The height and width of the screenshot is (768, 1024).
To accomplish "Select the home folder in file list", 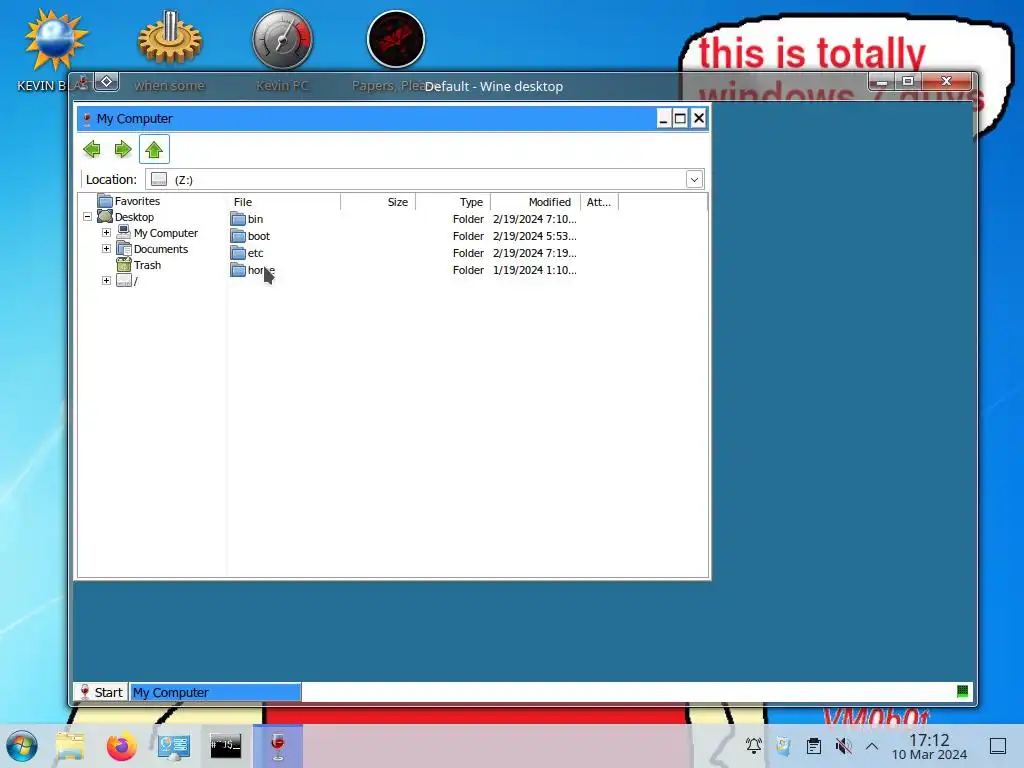I will 261,270.
